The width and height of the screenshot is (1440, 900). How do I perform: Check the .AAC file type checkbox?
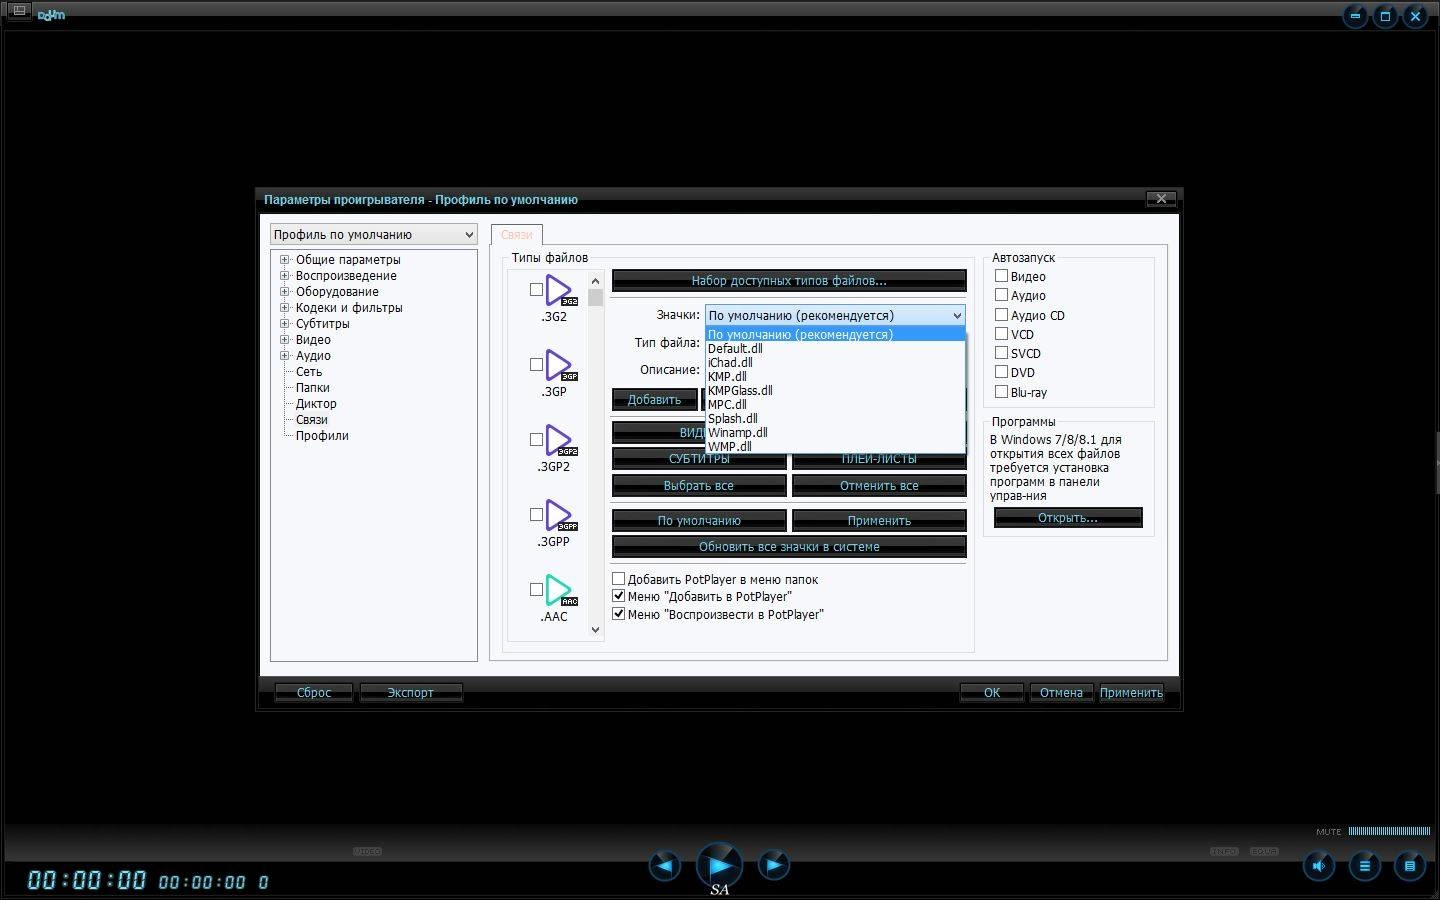click(x=536, y=590)
